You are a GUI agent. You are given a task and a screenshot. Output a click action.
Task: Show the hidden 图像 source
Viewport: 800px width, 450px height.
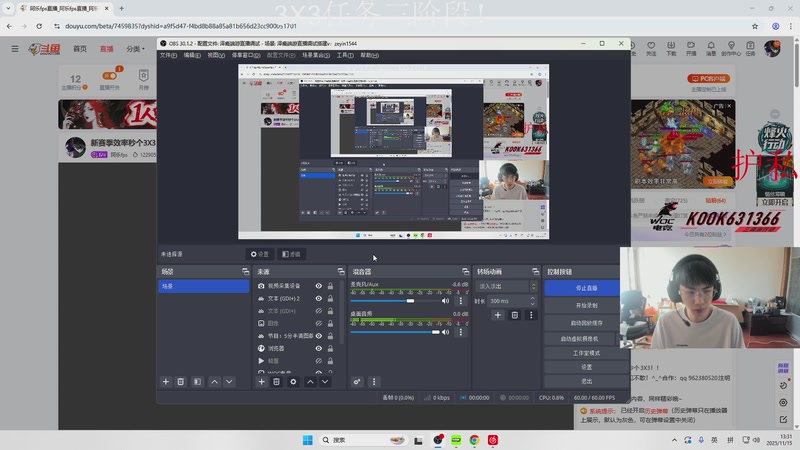click(x=318, y=323)
